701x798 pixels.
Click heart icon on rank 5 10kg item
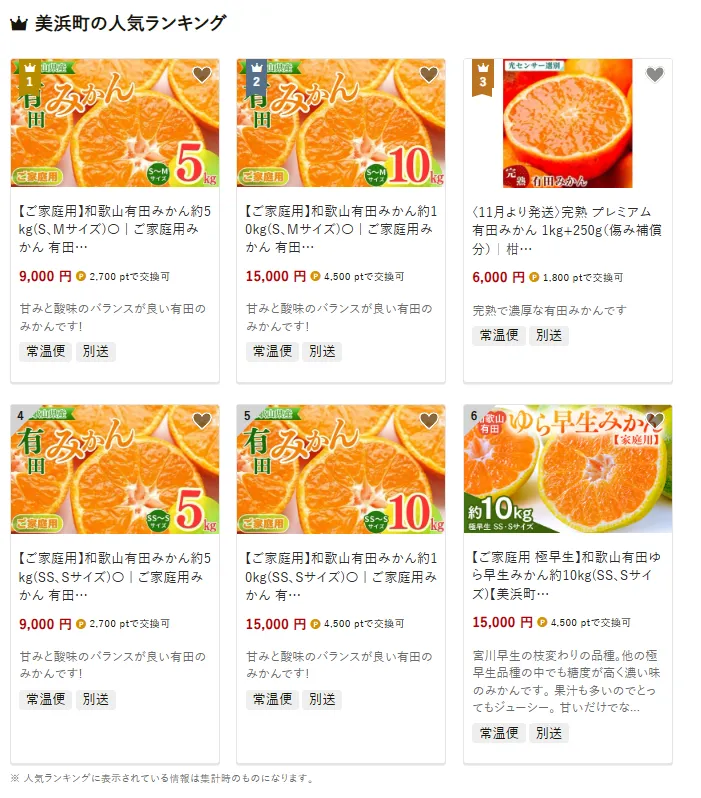tap(429, 421)
